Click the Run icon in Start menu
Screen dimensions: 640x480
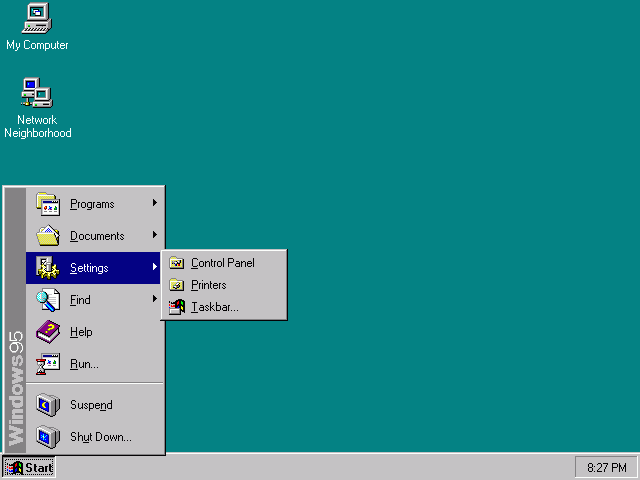coord(48,364)
